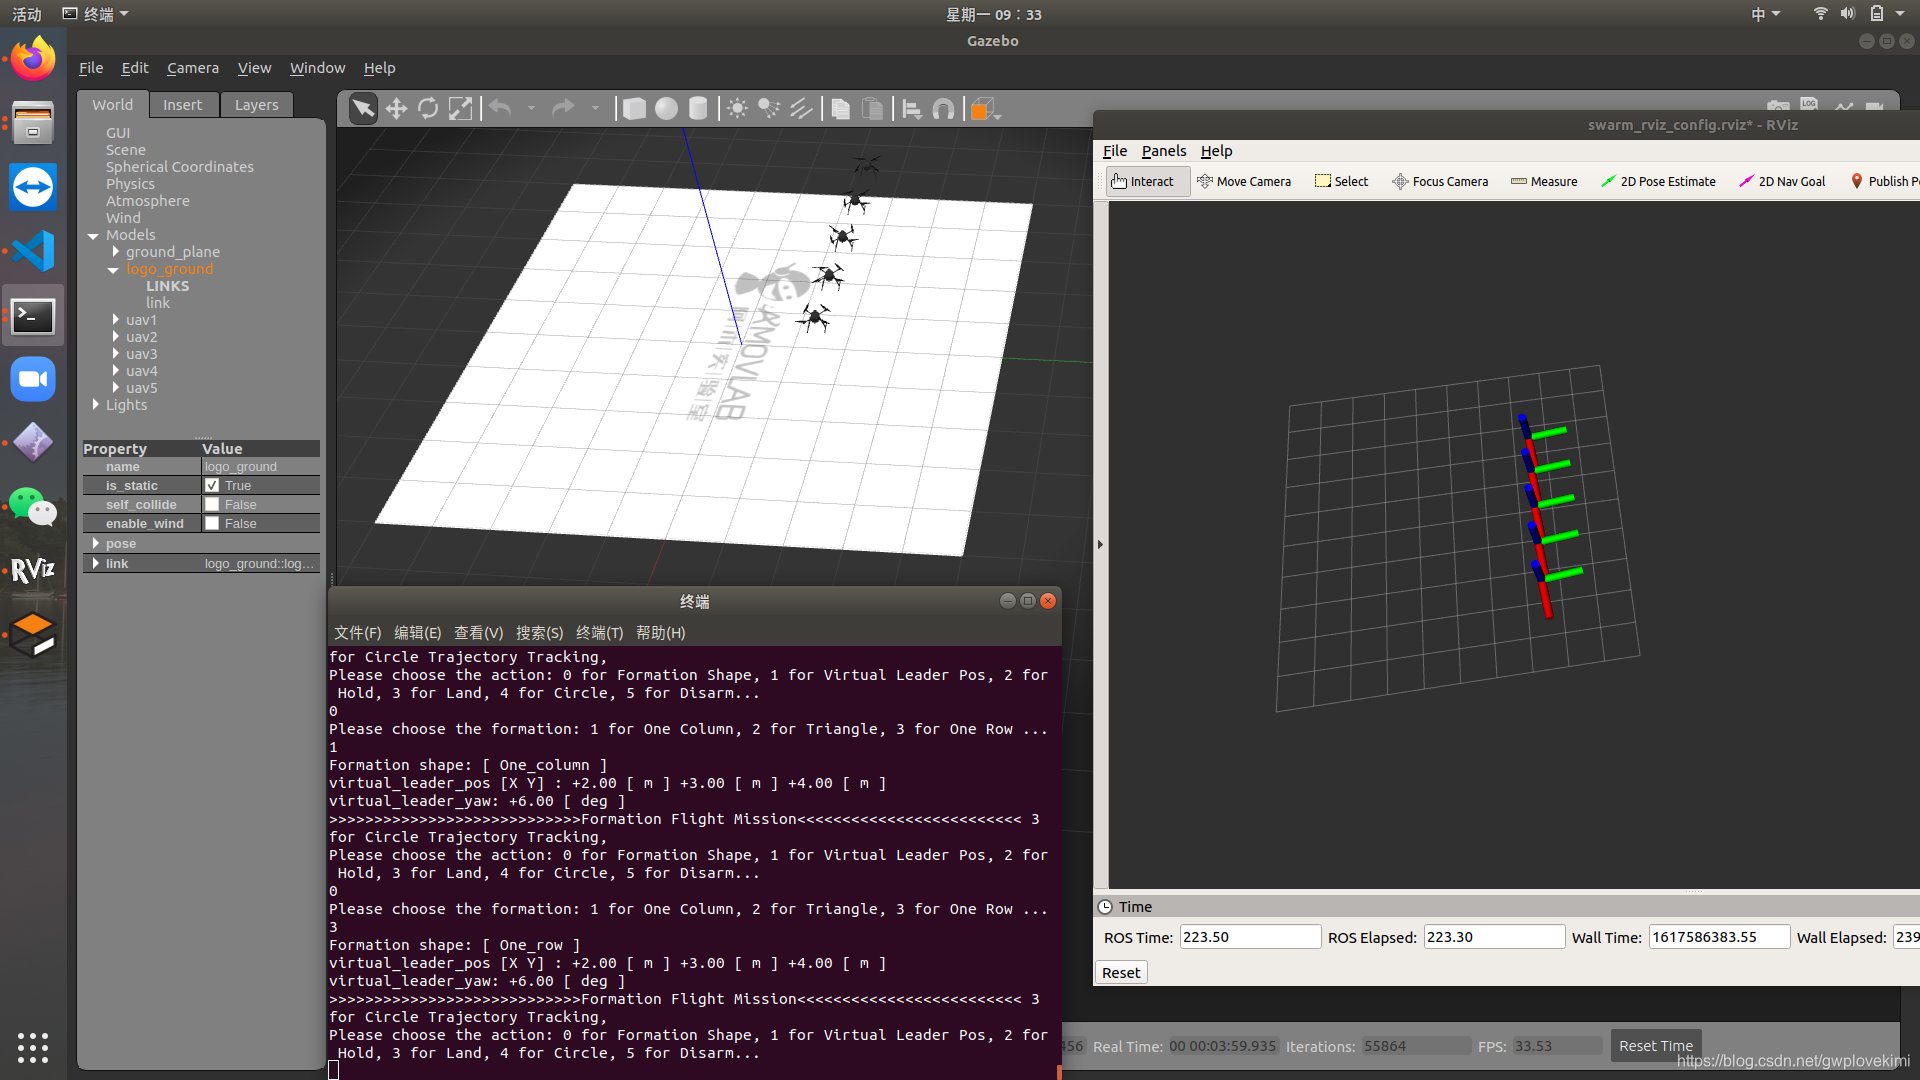This screenshot has width=1920, height=1080.
Task: Click the ROS Time field
Action: tap(1249, 937)
